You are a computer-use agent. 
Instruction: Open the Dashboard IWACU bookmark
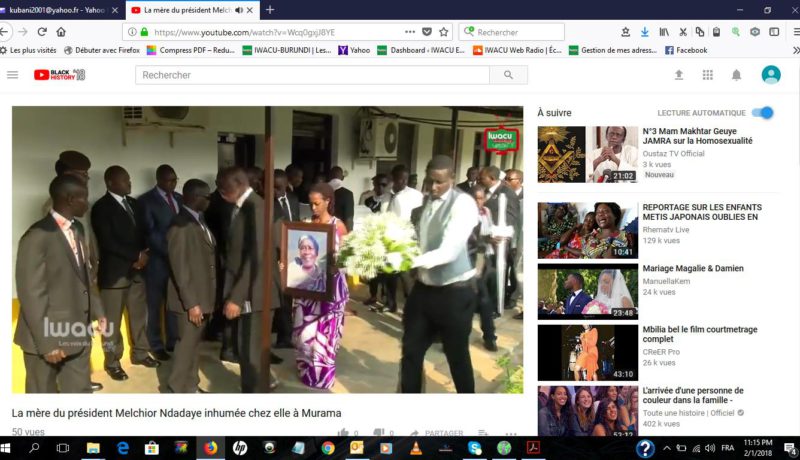(421, 50)
